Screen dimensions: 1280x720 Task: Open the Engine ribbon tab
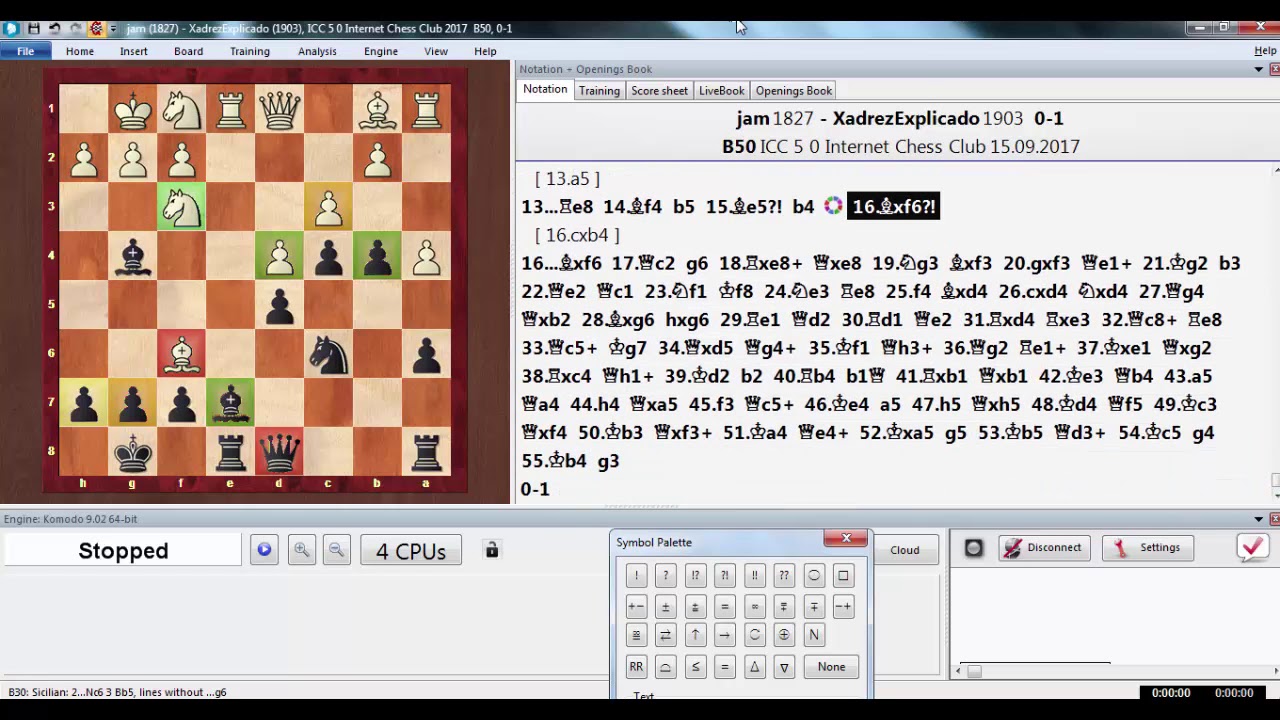(381, 51)
